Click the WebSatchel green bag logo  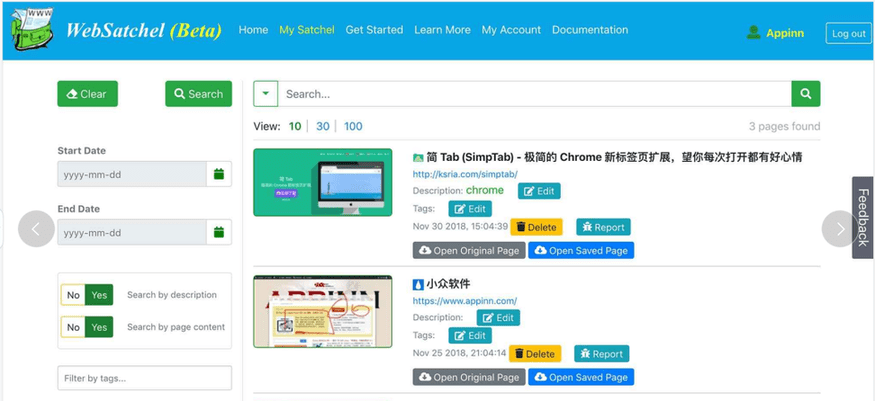tap(32, 30)
